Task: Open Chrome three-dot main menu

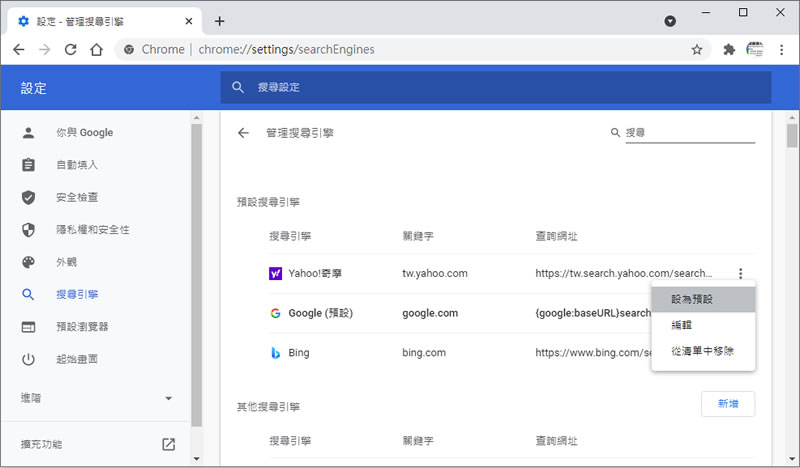Action: (783, 49)
